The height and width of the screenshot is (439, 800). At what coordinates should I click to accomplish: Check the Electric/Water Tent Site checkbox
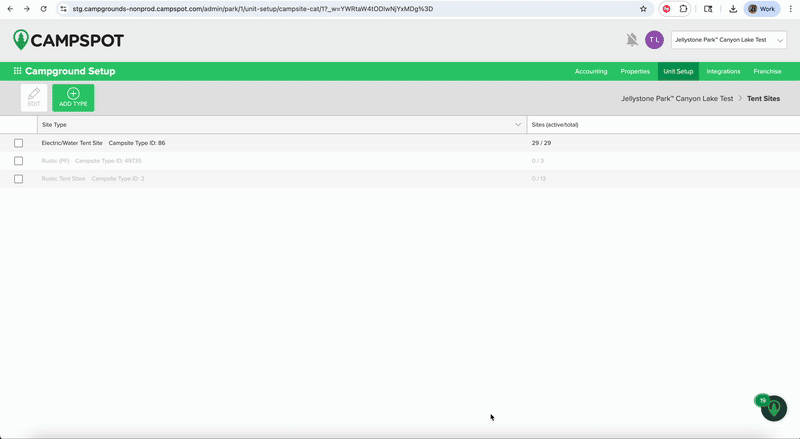point(18,143)
